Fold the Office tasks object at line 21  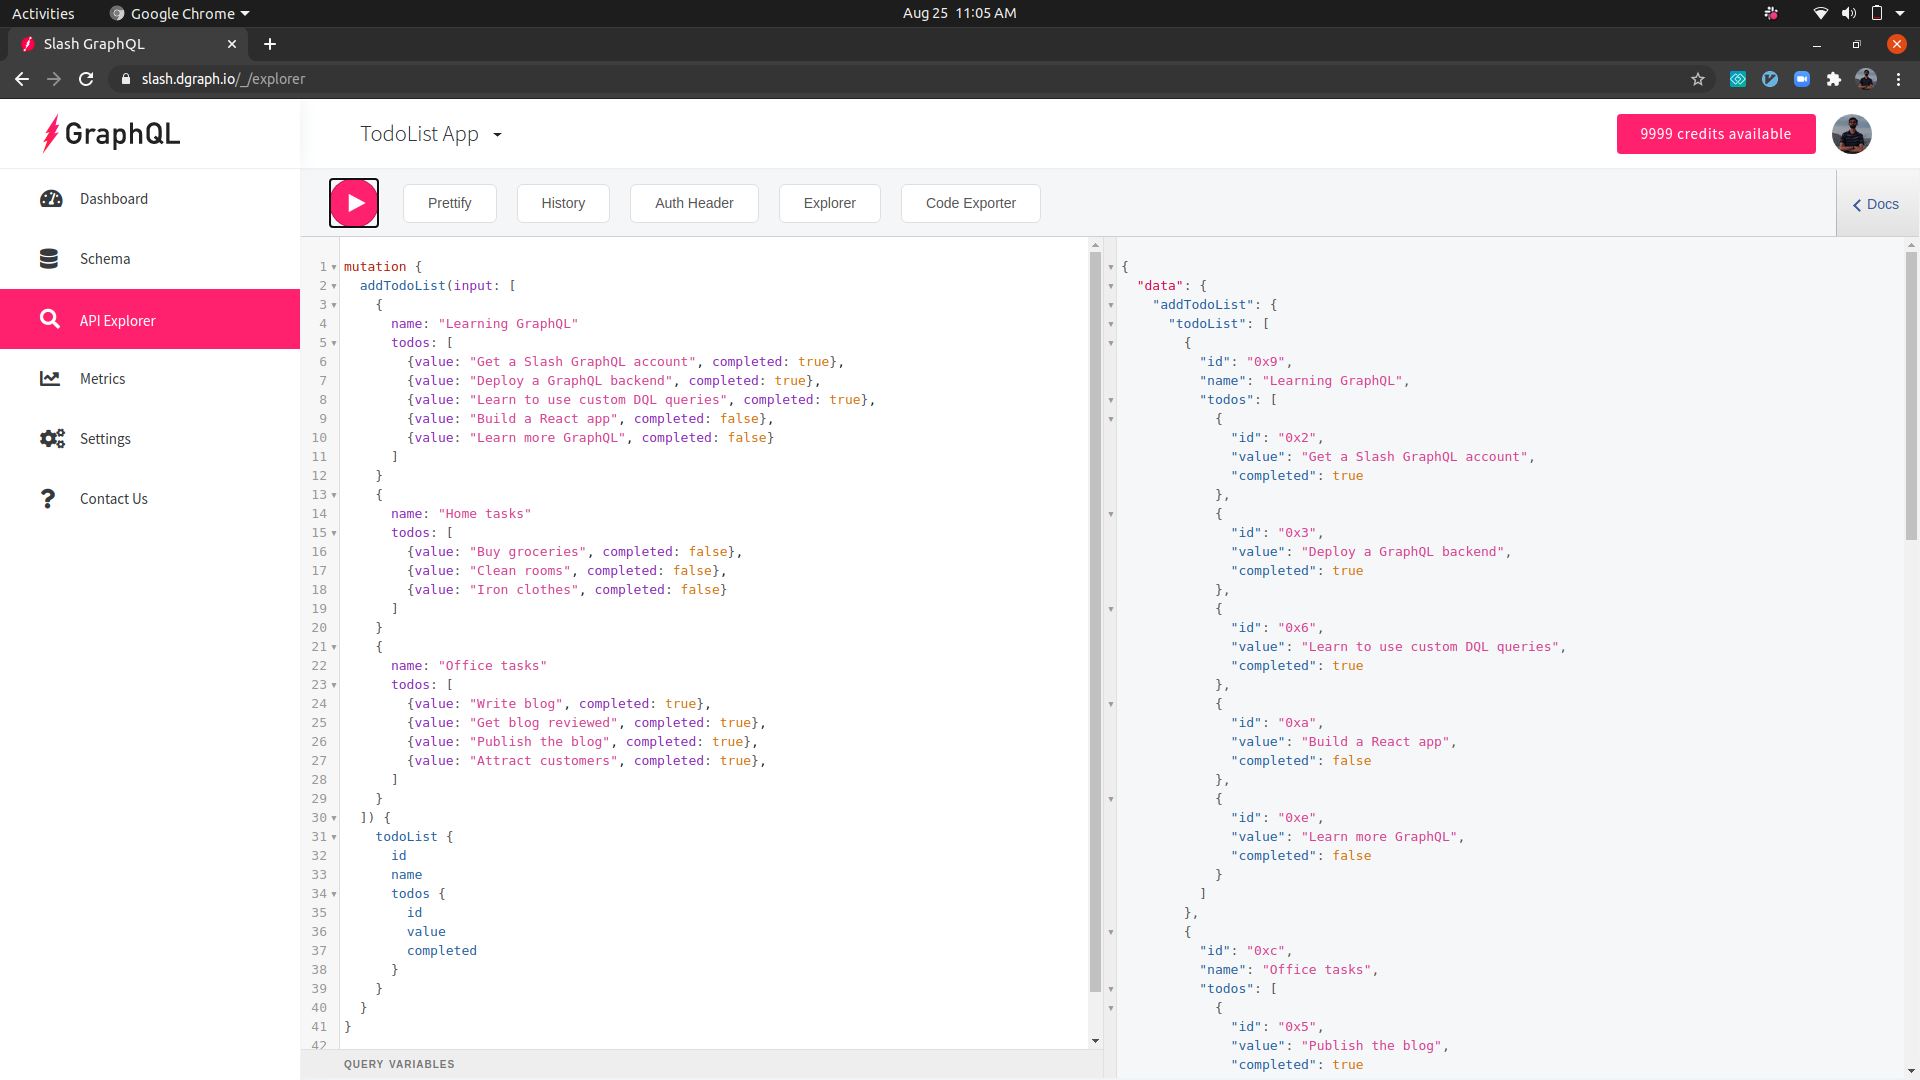334,647
